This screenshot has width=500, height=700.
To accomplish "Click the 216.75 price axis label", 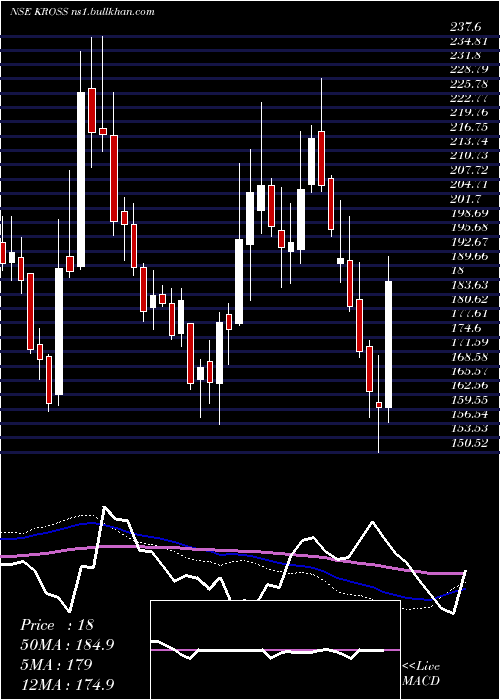I will coord(469,127).
